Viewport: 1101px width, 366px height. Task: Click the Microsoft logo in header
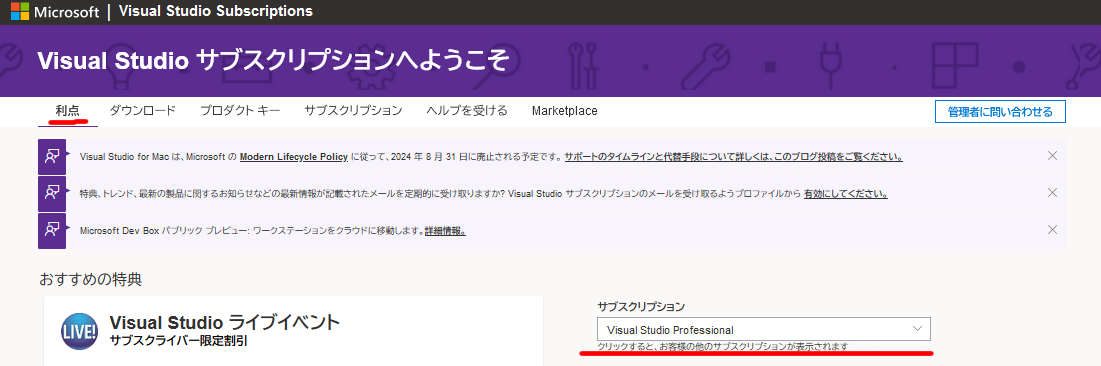(55, 12)
